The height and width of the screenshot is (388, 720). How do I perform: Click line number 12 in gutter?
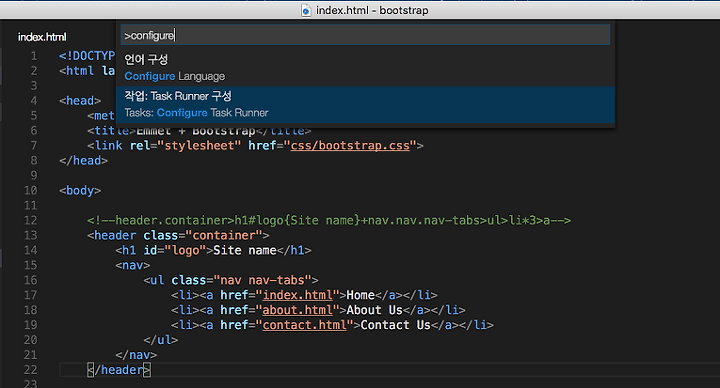[x=30, y=220]
